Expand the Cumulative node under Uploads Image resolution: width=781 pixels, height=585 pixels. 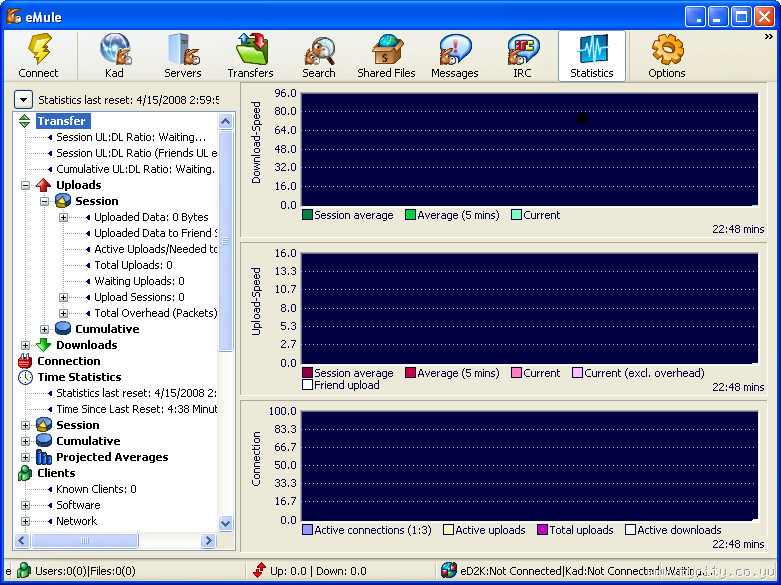pos(44,329)
